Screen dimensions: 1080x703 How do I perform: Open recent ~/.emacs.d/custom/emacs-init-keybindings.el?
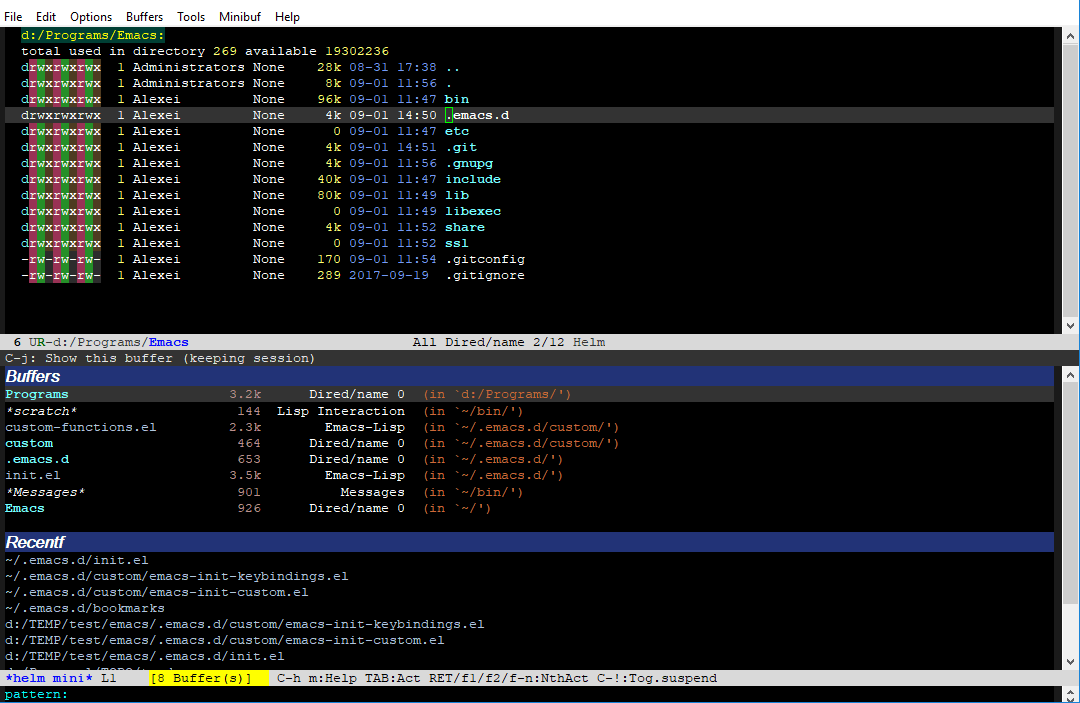click(x=176, y=576)
